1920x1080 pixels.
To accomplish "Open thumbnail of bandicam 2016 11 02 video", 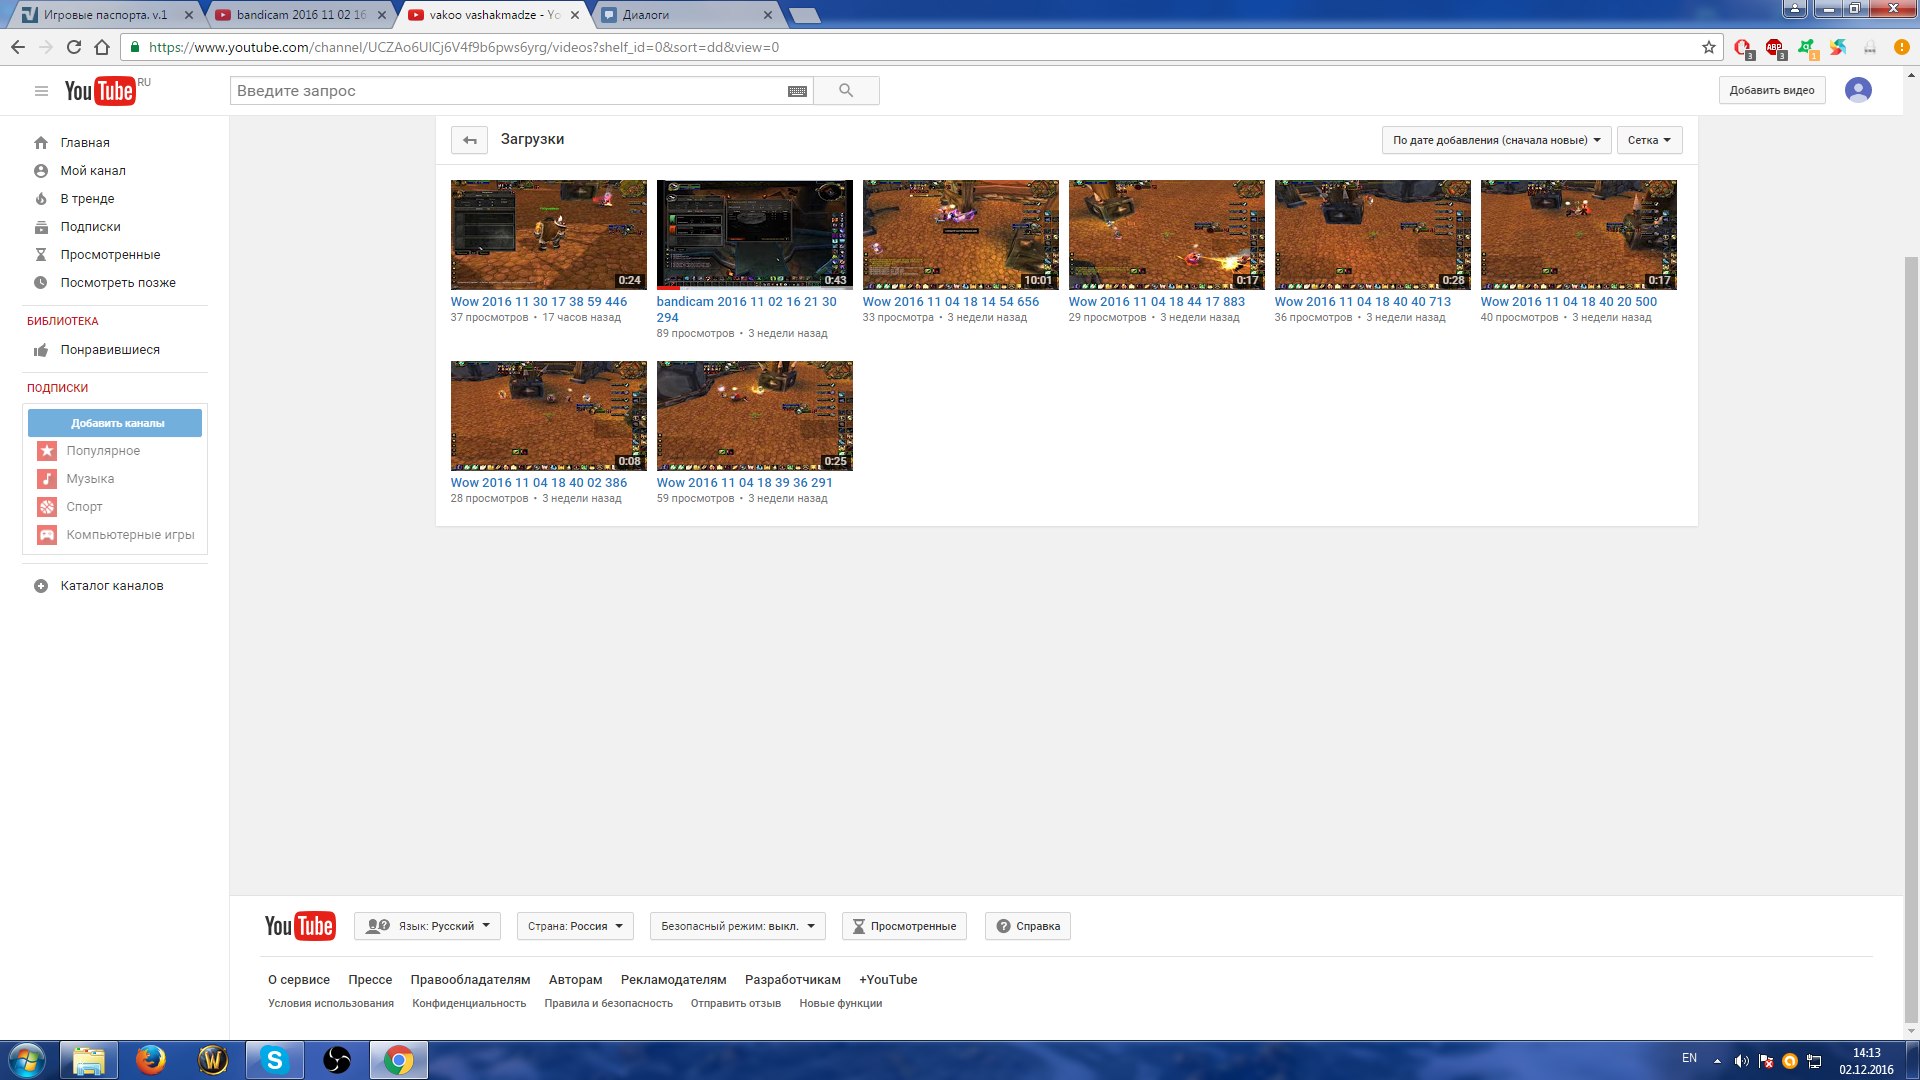I will pyautogui.click(x=754, y=235).
